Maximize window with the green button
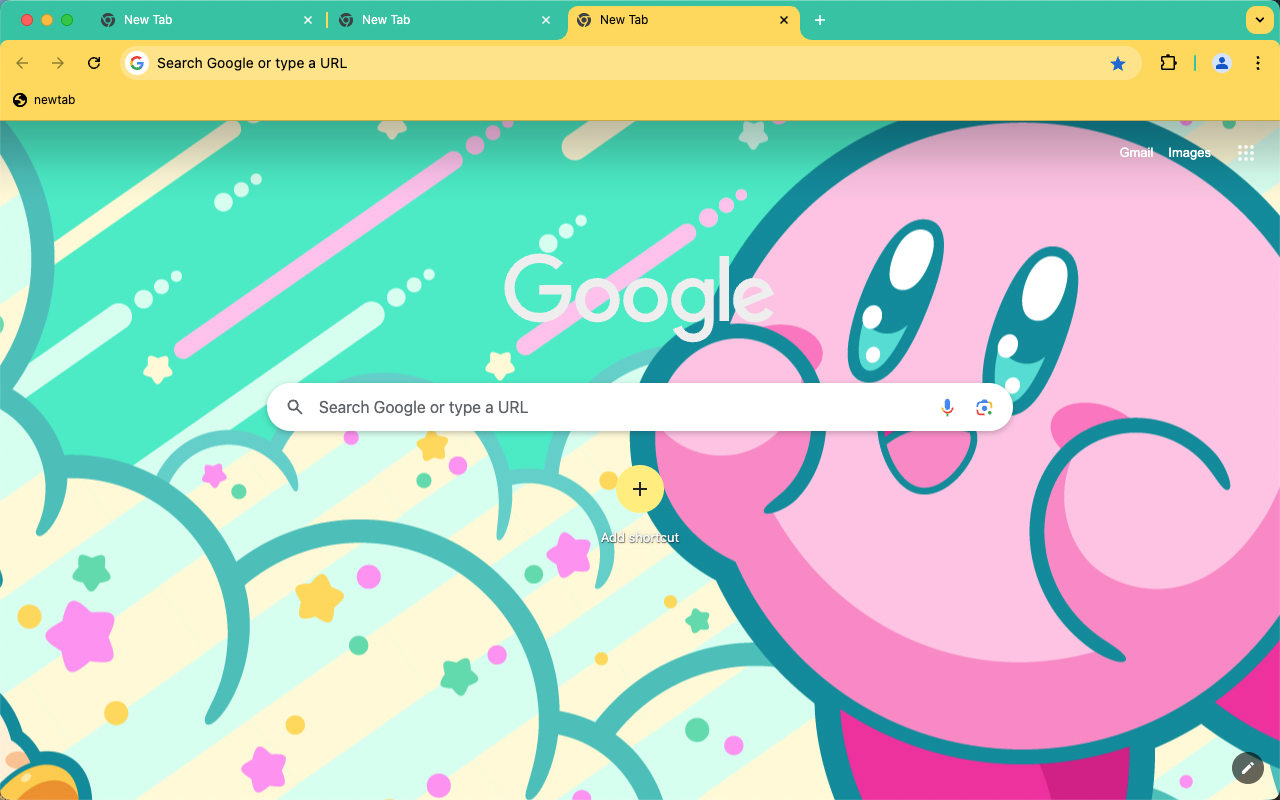The image size is (1280, 800). click(x=67, y=20)
